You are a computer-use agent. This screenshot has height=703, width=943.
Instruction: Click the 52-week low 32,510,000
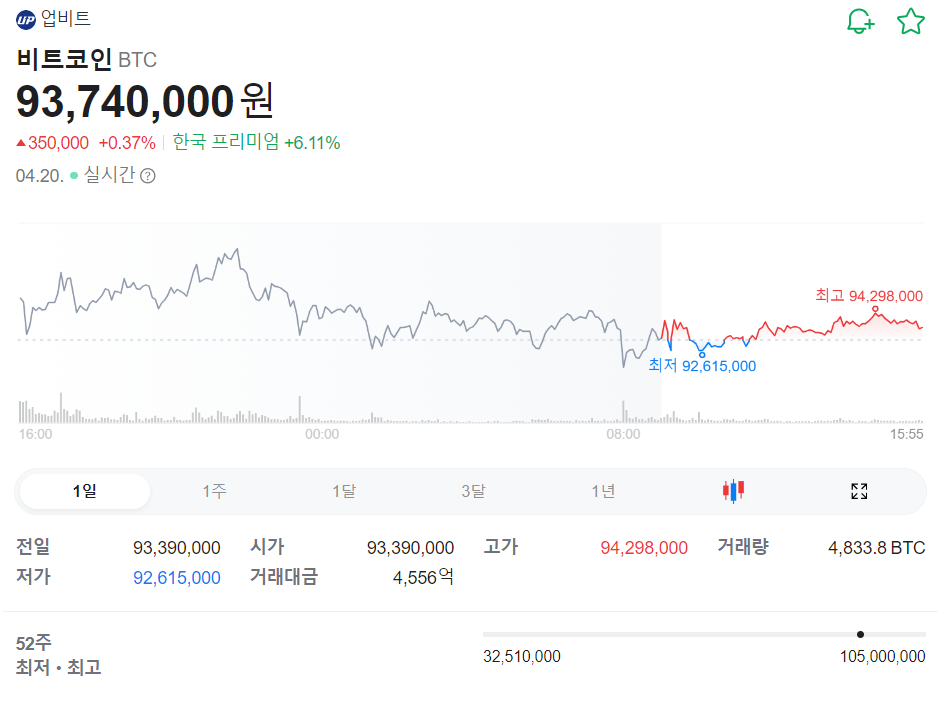[x=522, y=656]
